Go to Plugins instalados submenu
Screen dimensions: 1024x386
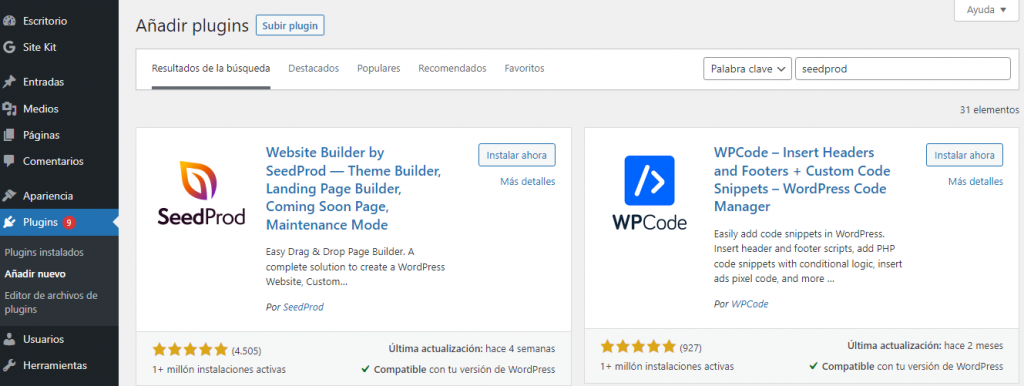(44, 252)
